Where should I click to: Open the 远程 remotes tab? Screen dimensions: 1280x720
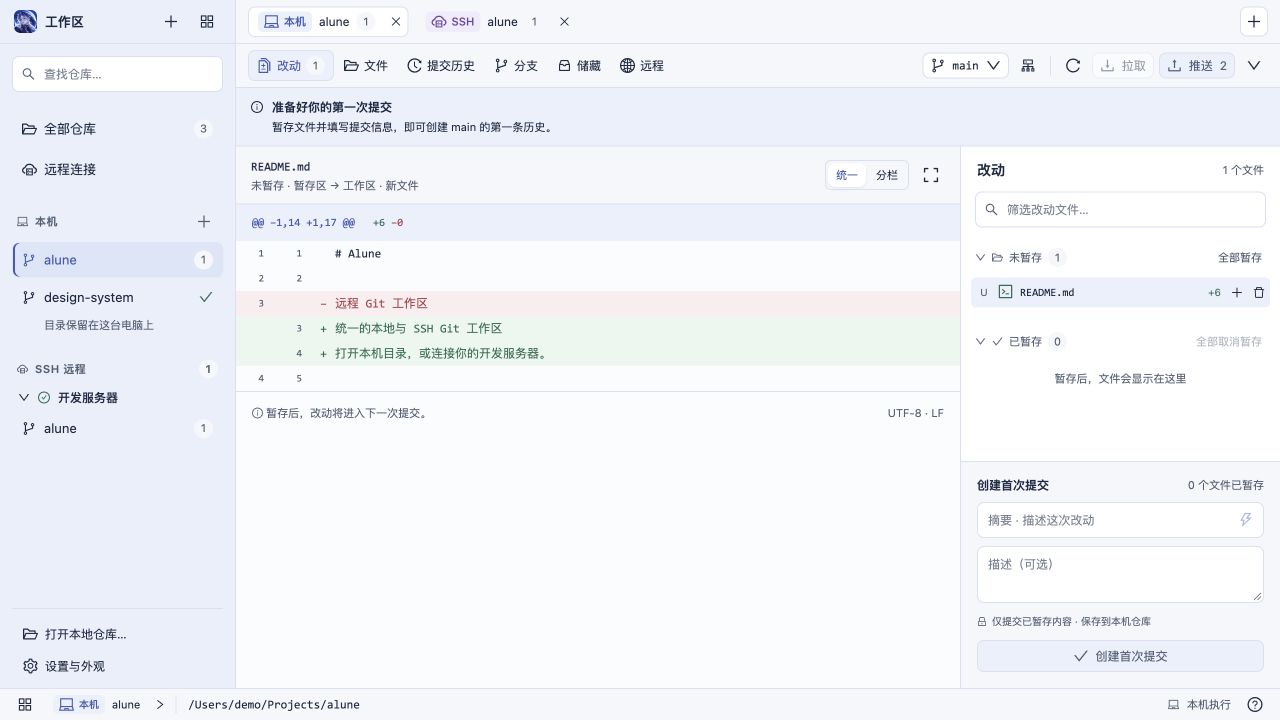642,66
